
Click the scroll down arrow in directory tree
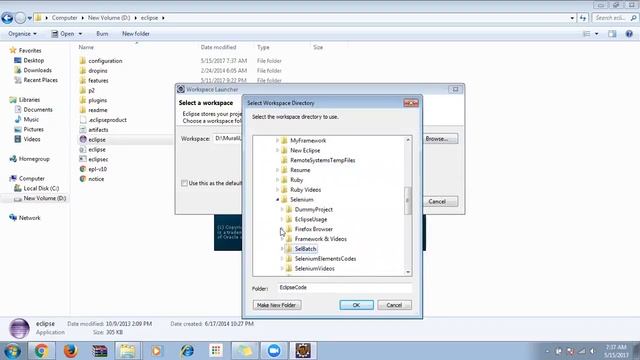click(408, 272)
